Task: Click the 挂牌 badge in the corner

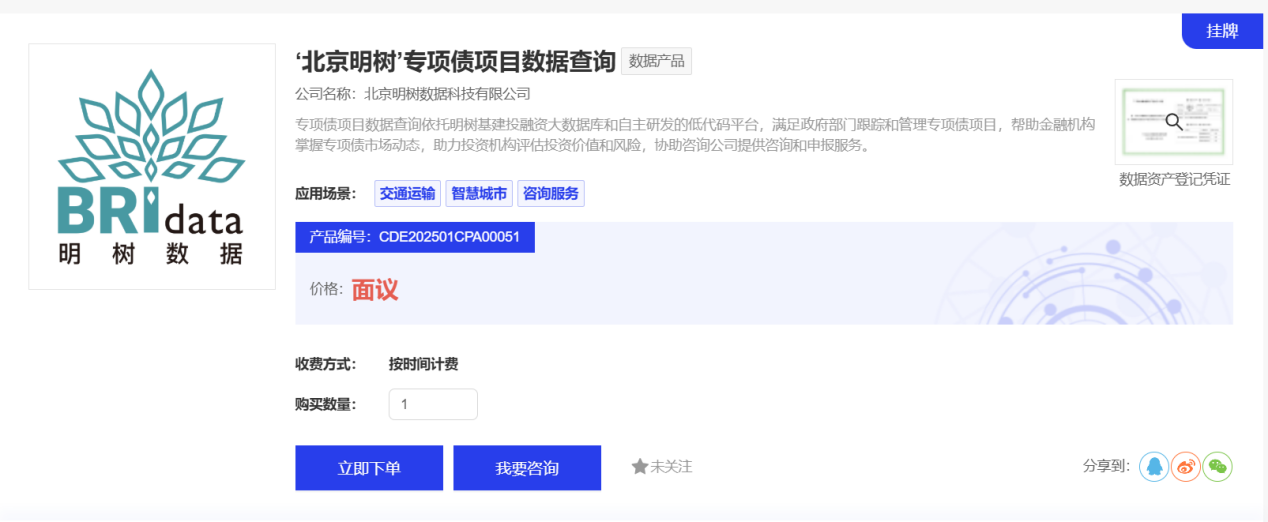Action: (1222, 31)
